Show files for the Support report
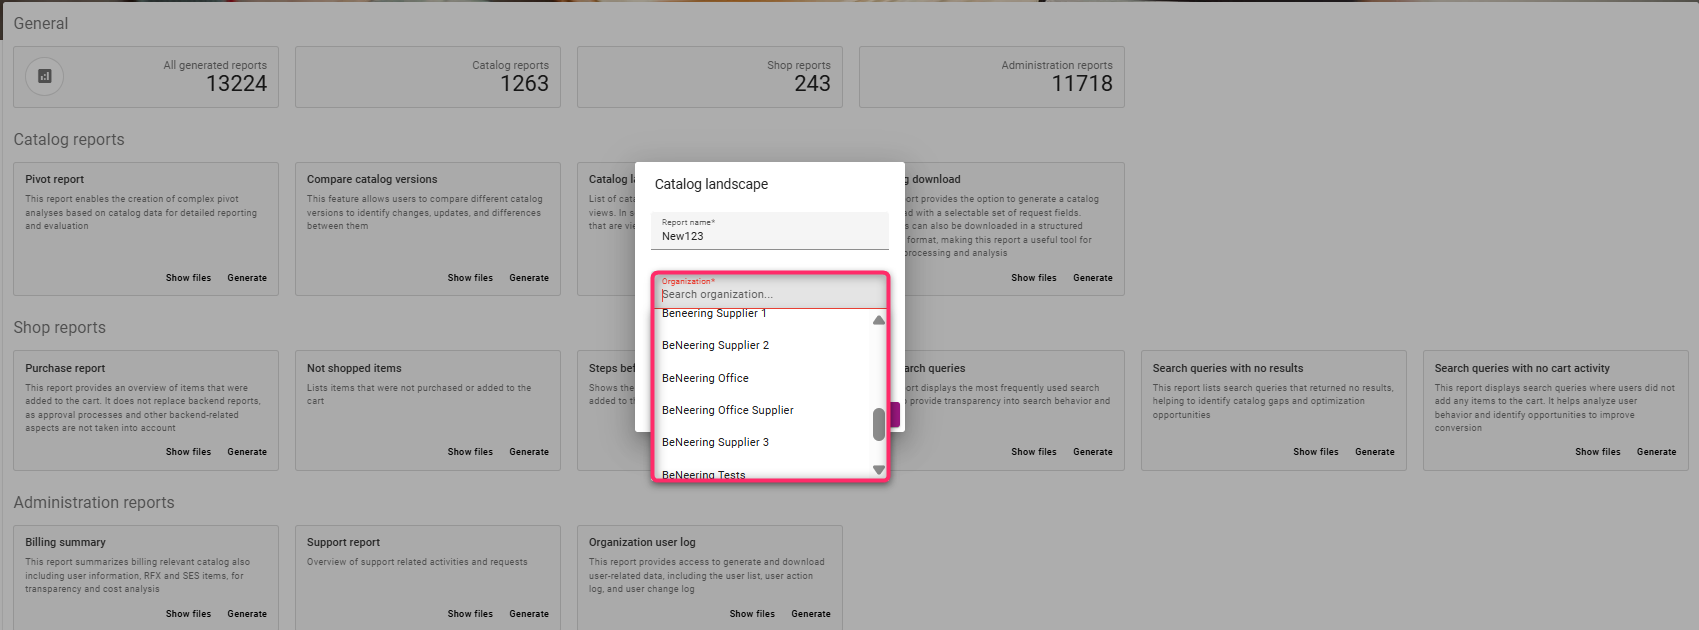Image resolution: width=1699 pixels, height=630 pixels. (x=470, y=614)
